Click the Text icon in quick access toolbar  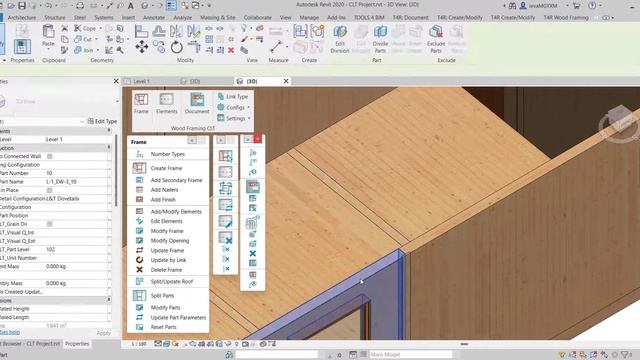131,6
